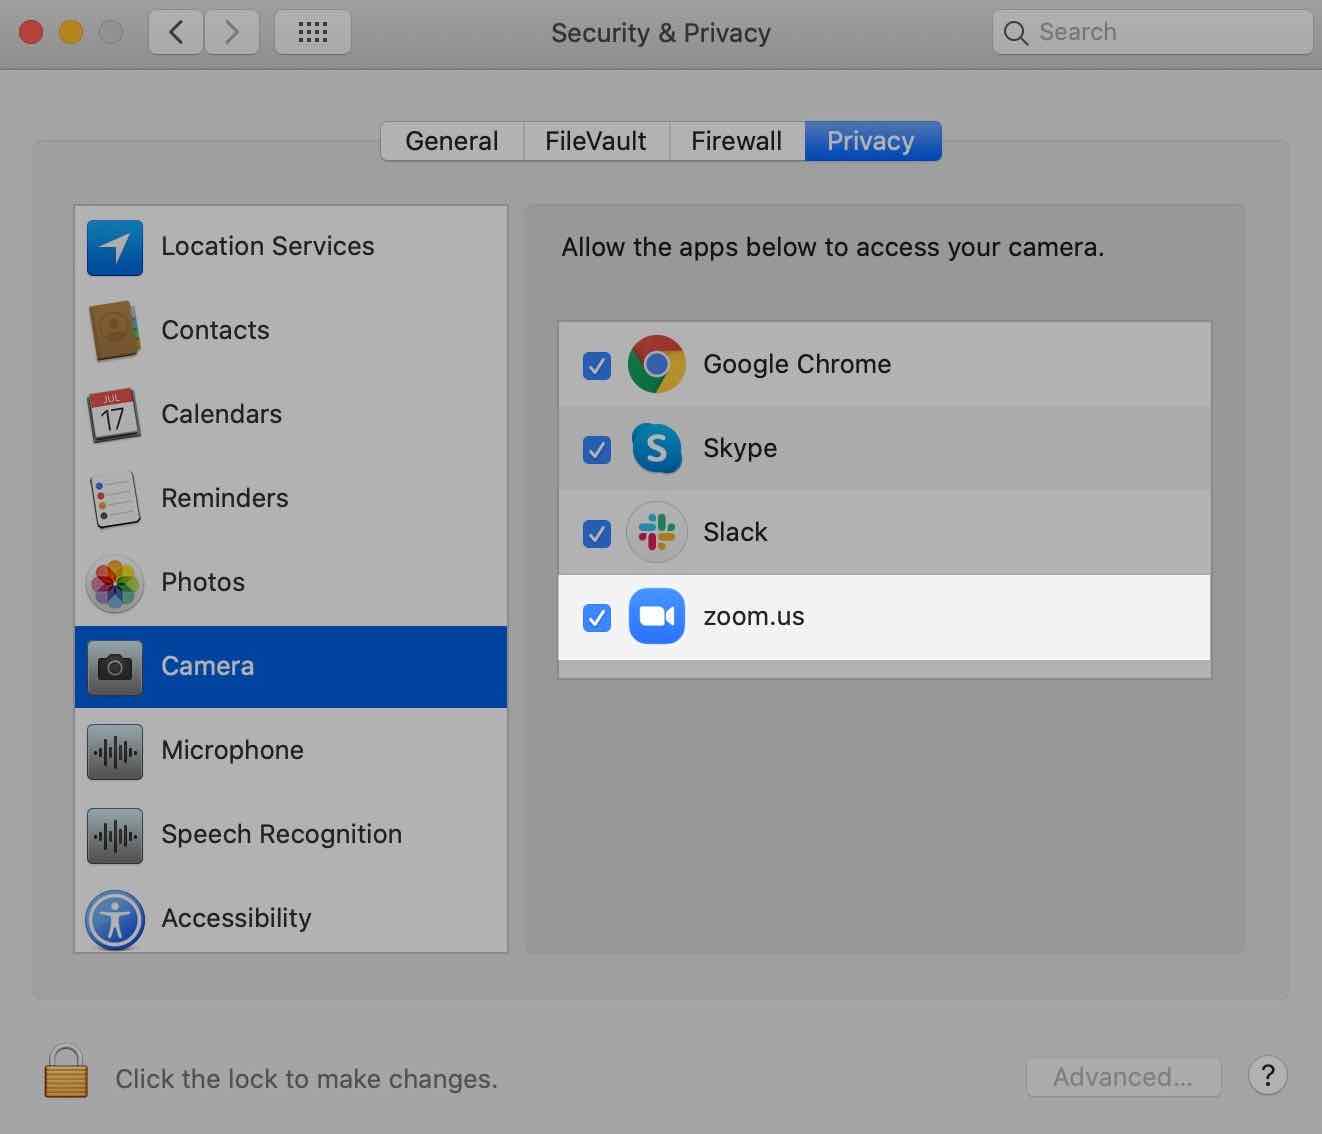Select the Reminders icon
The width and height of the screenshot is (1322, 1134).
coord(114,500)
